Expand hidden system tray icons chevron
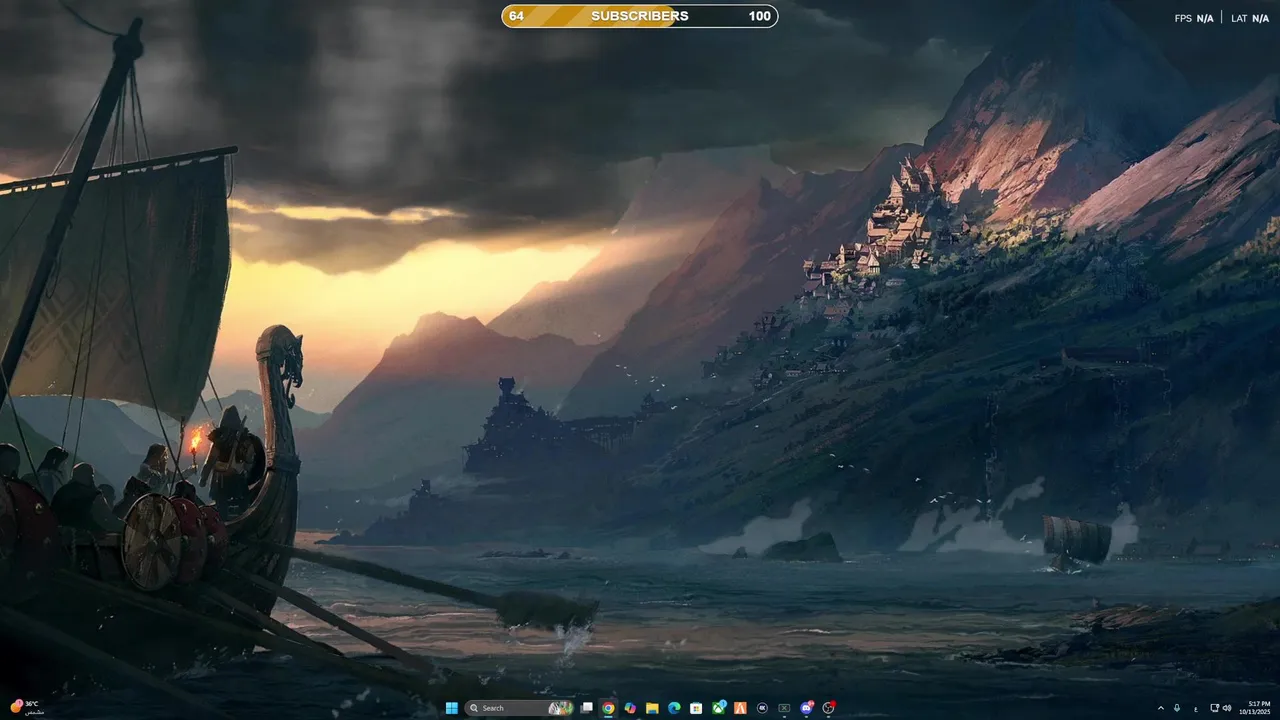Viewport: 1280px width, 720px height. [x=1161, y=708]
